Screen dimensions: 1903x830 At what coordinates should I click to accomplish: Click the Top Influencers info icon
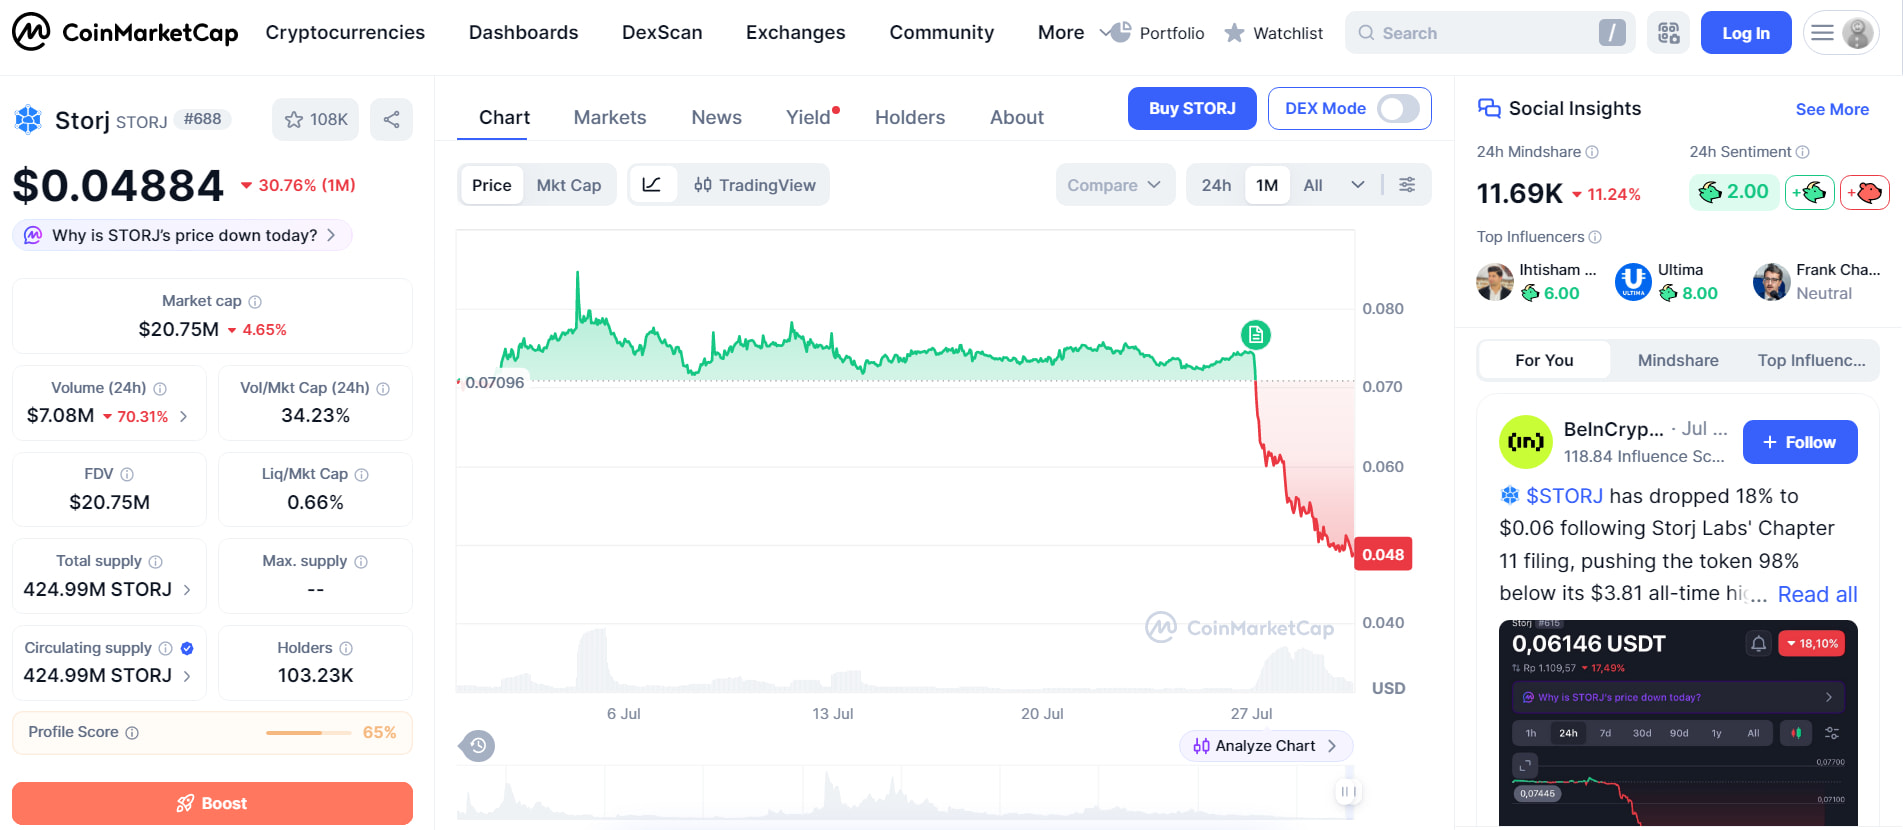(x=1595, y=237)
